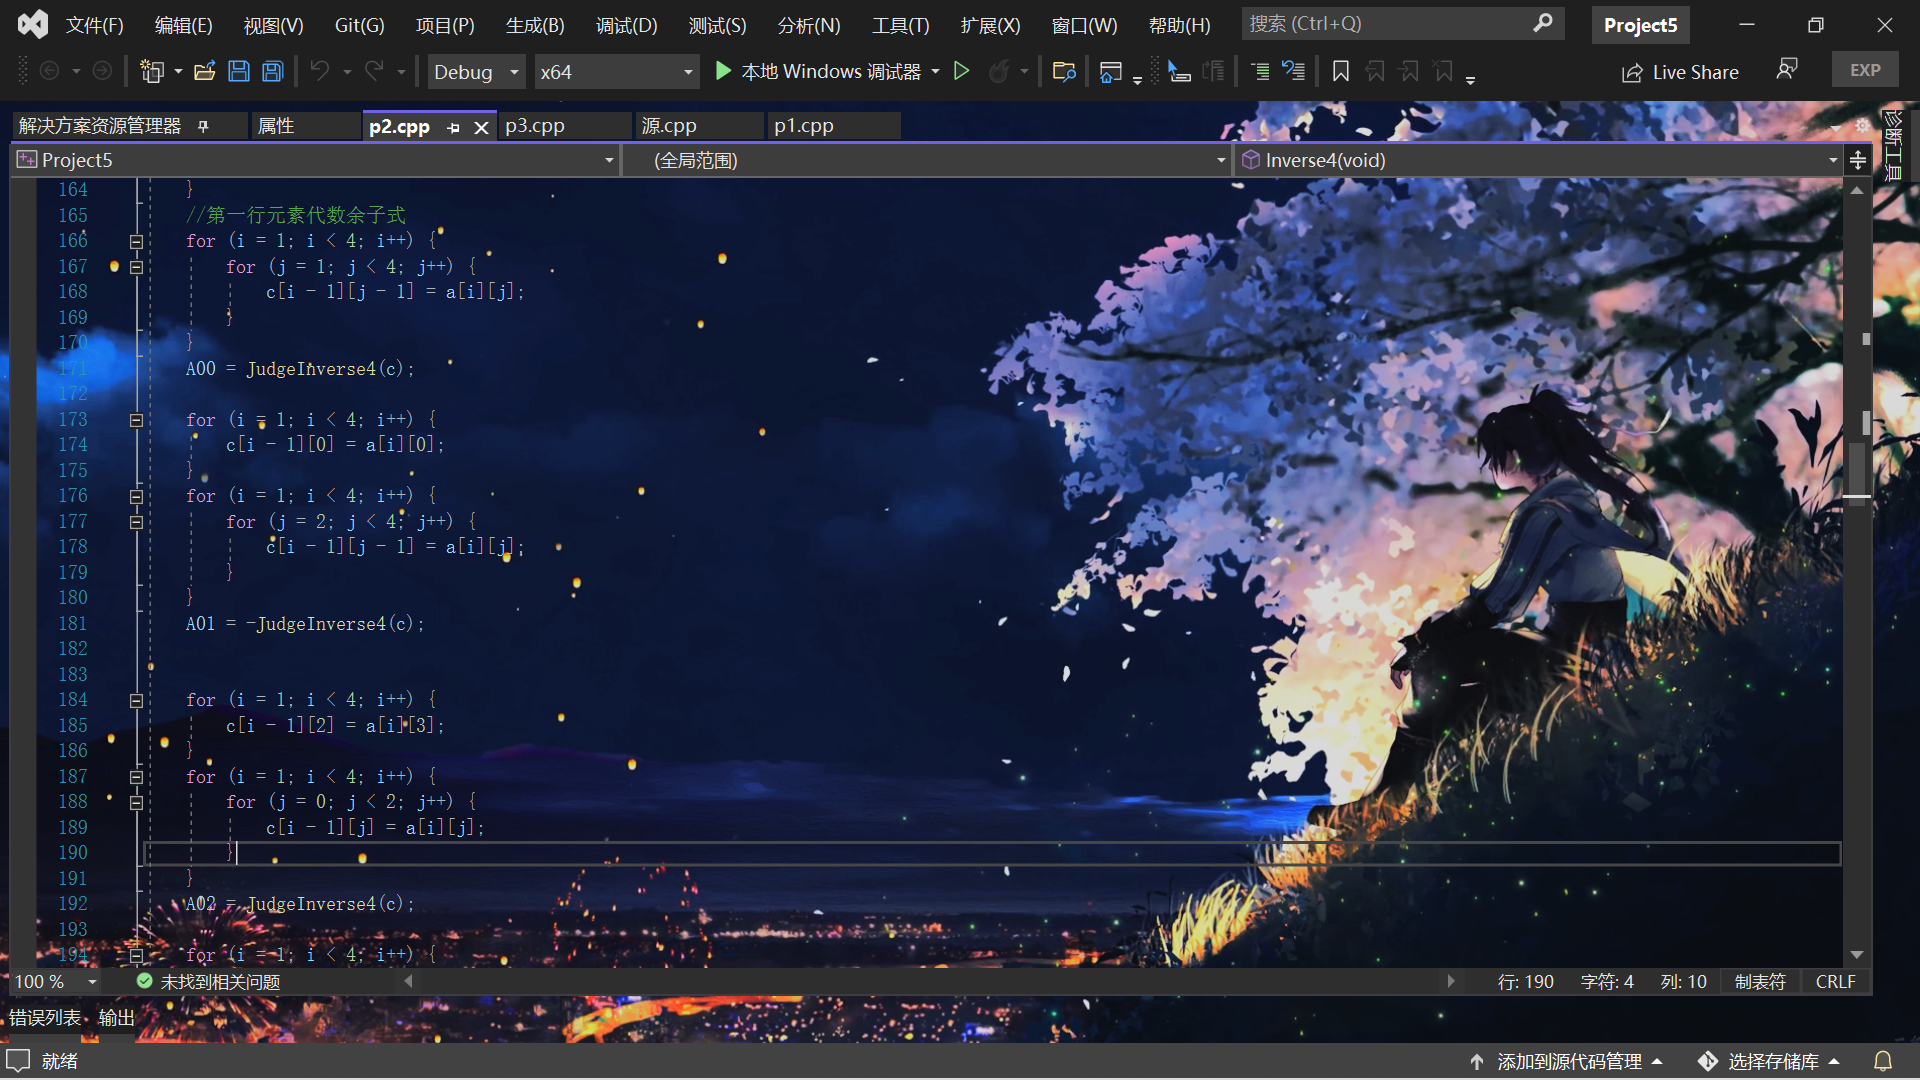
Task: Click the Save All icon
Action: coord(272,71)
